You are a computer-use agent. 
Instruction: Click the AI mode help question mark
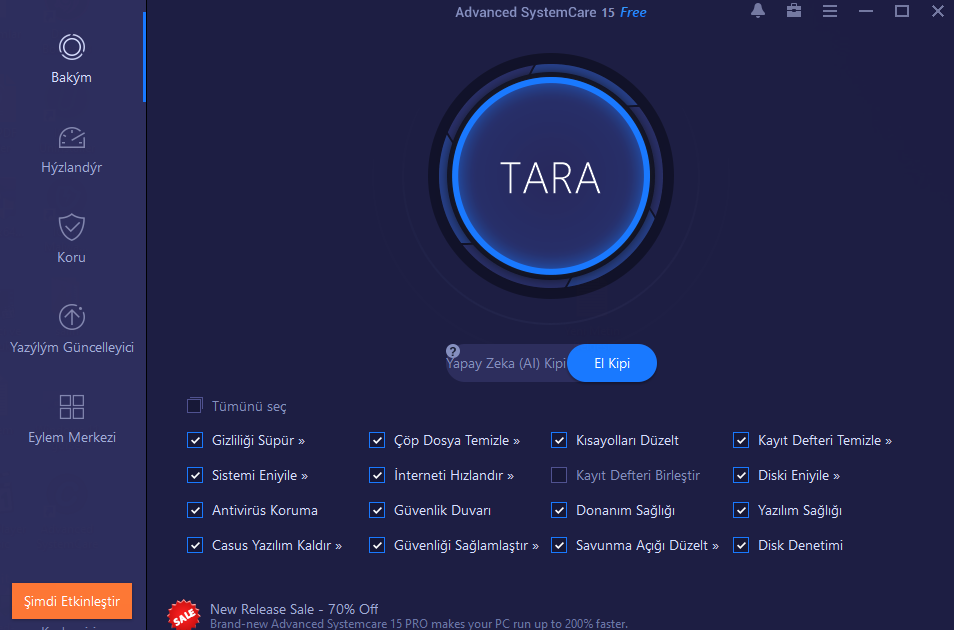click(x=453, y=351)
